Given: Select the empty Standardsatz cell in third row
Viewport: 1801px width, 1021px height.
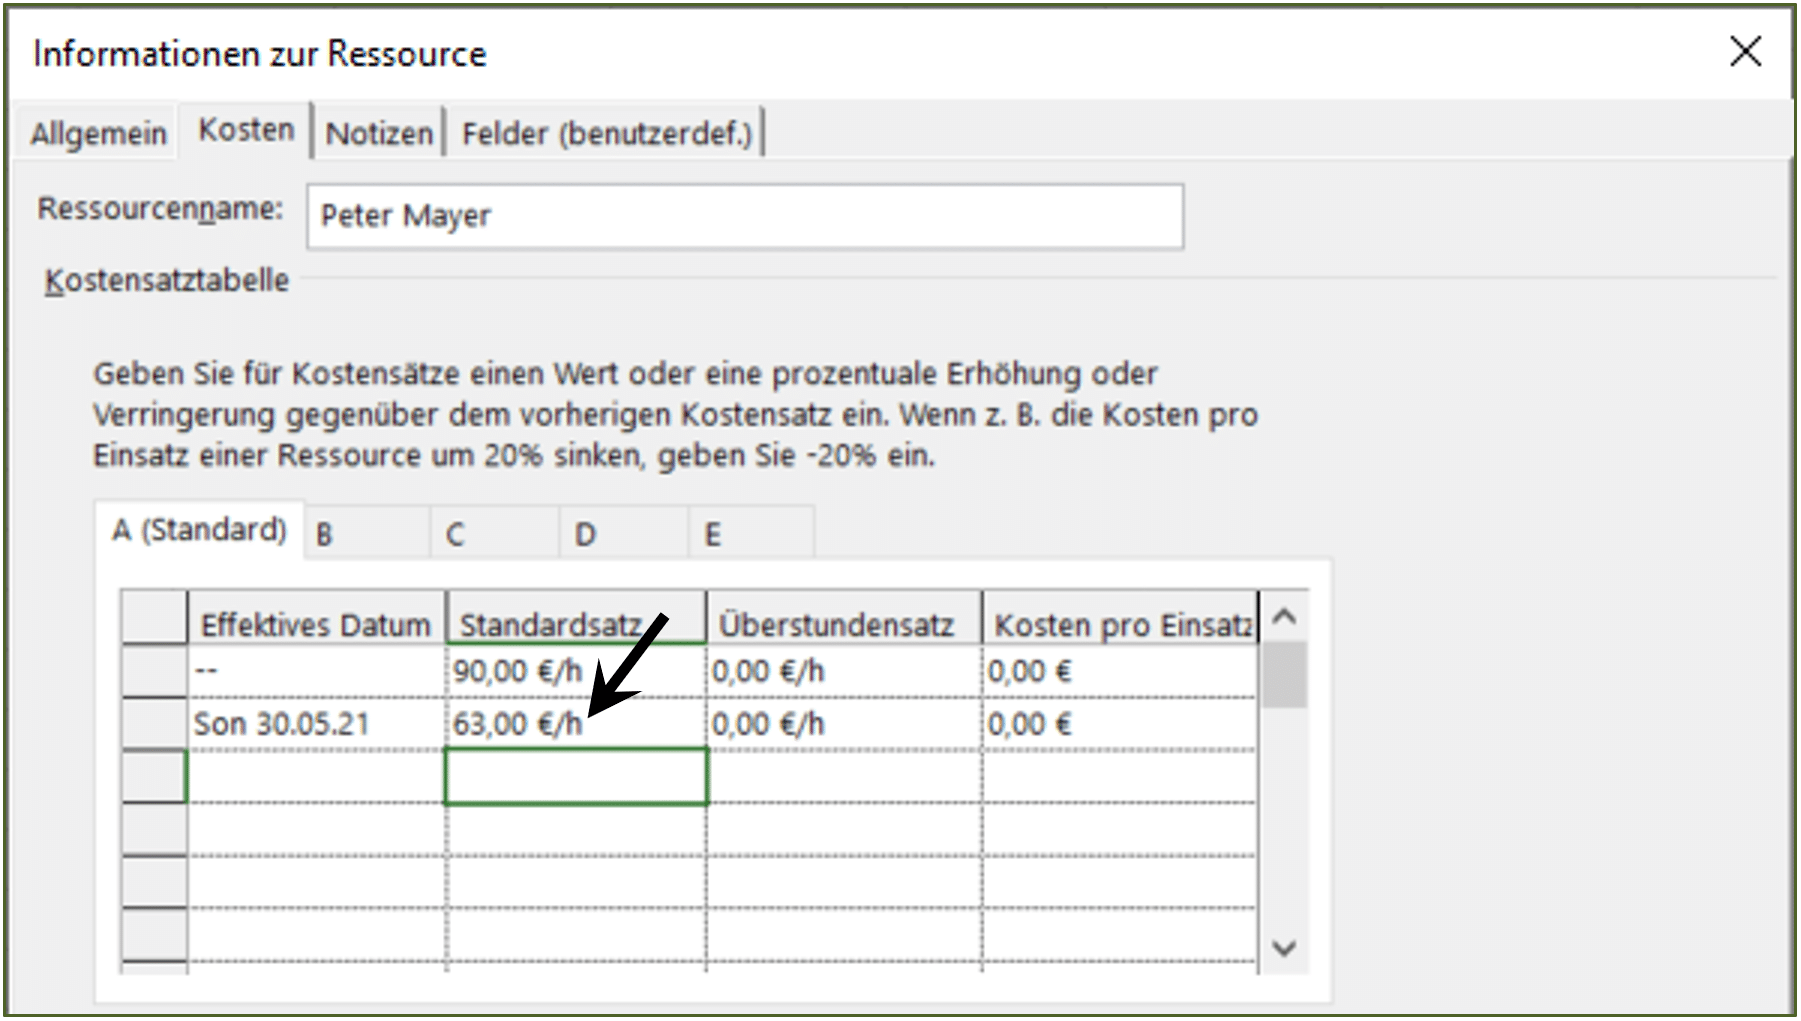Looking at the screenshot, I should (x=576, y=776).
